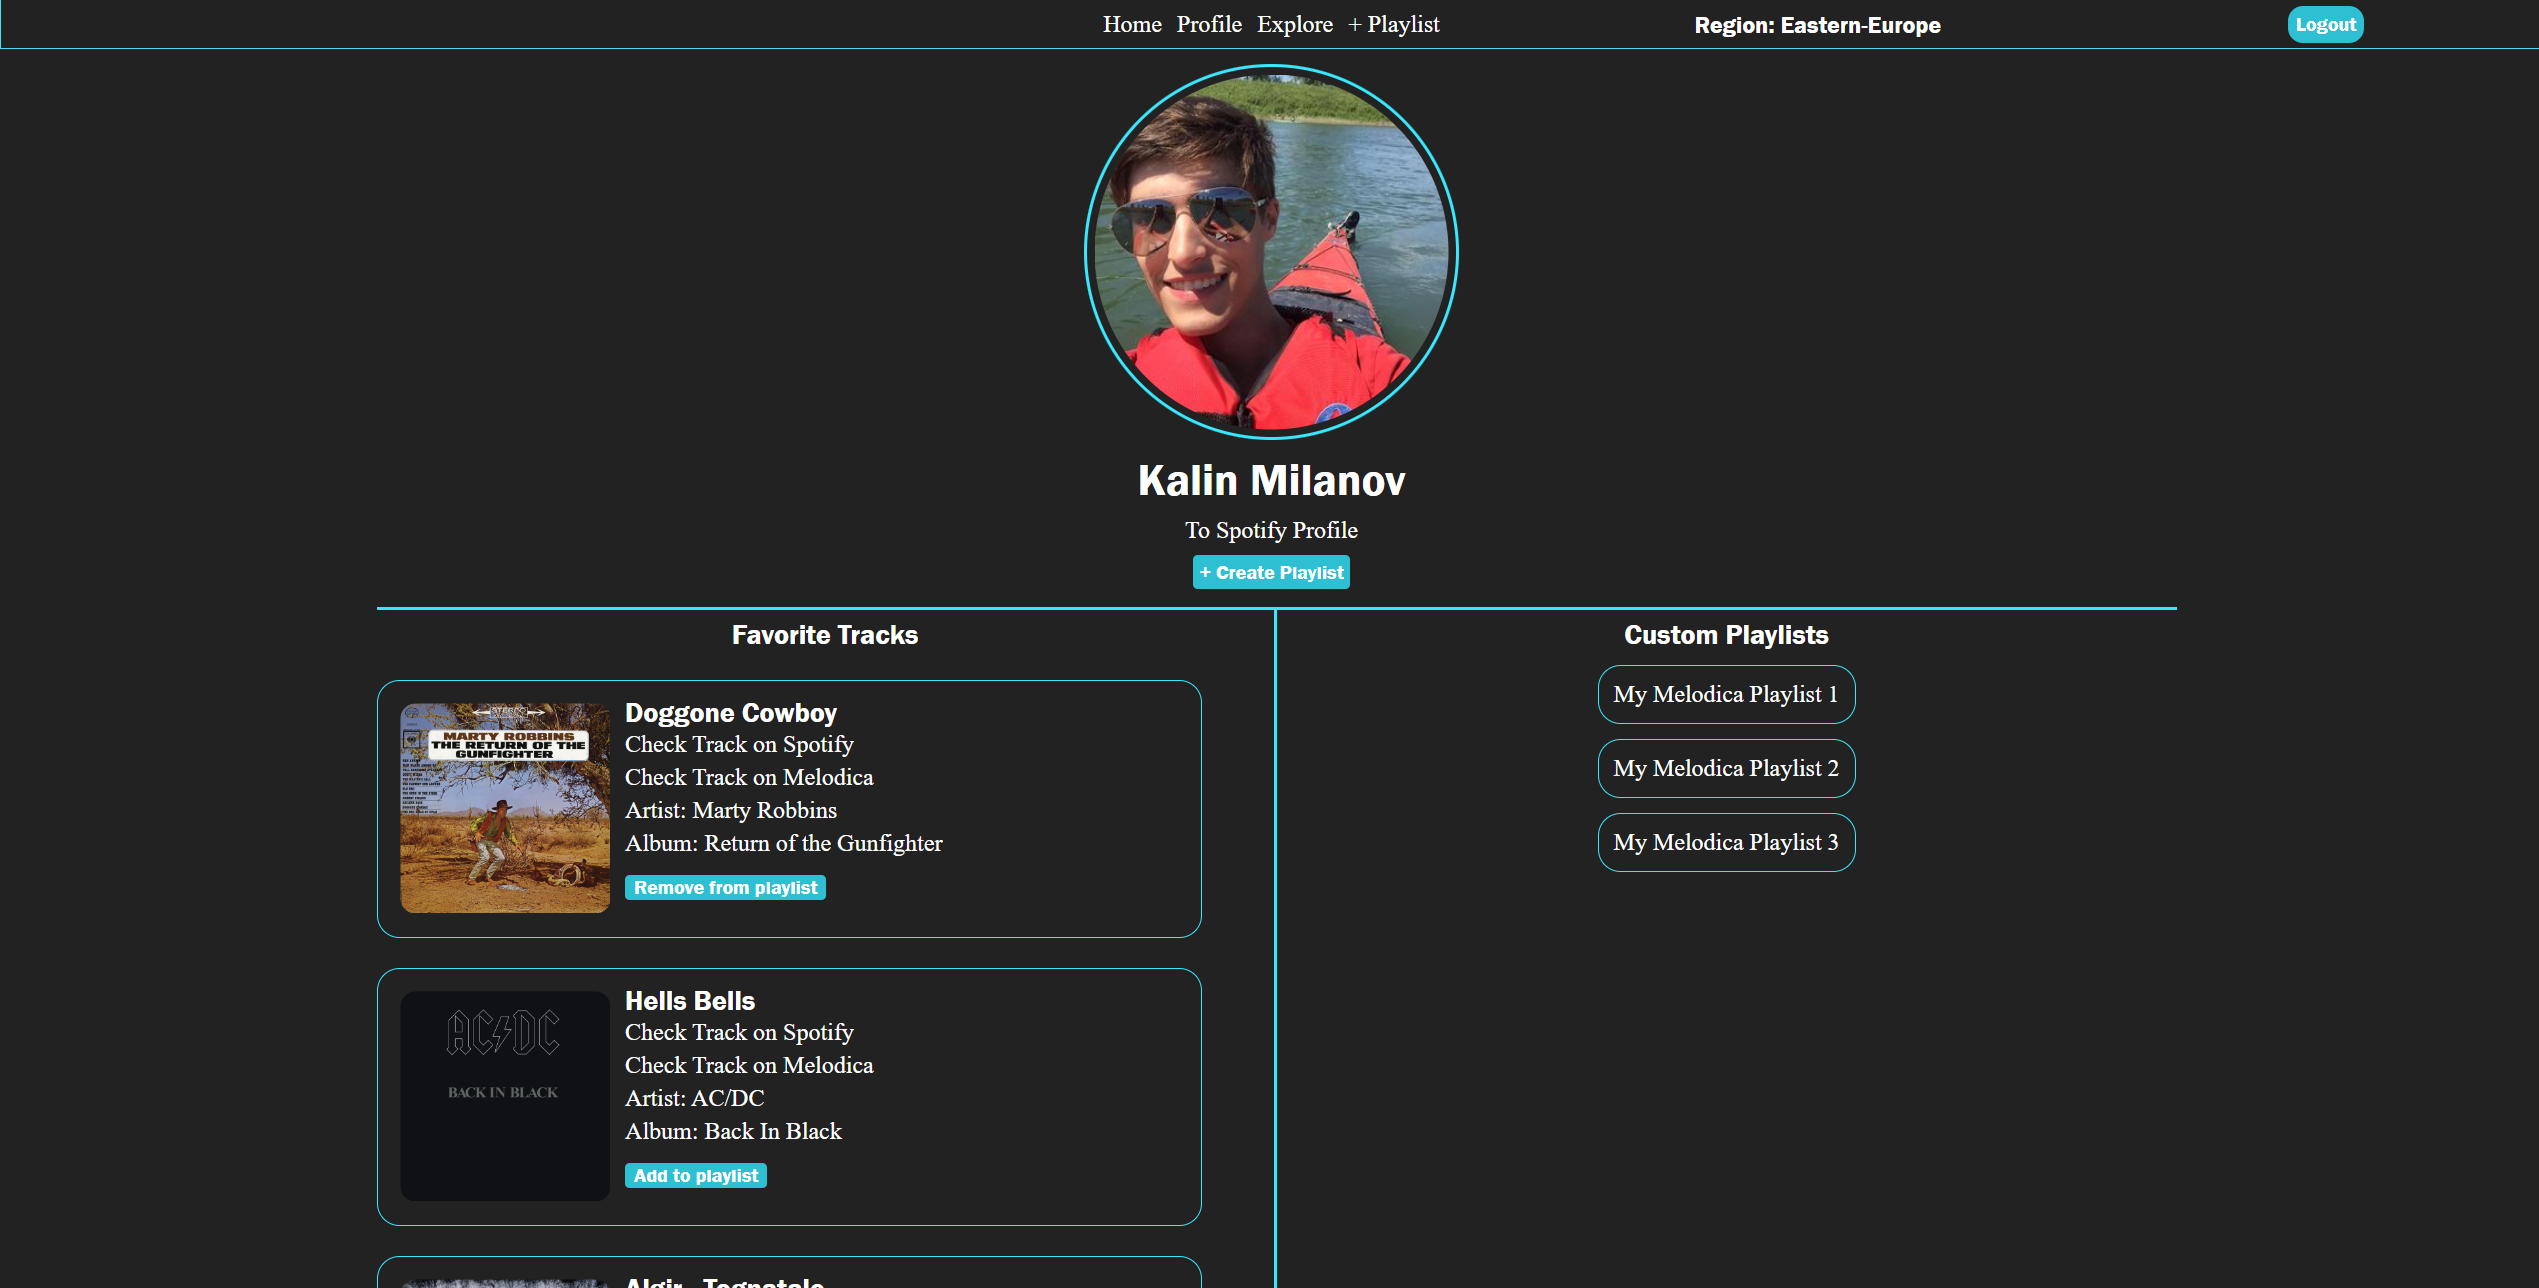This screenshot has height=1288, width=2539.
Task: Open My Melodica Playlist 3
Action: [x=1726, y=842]
